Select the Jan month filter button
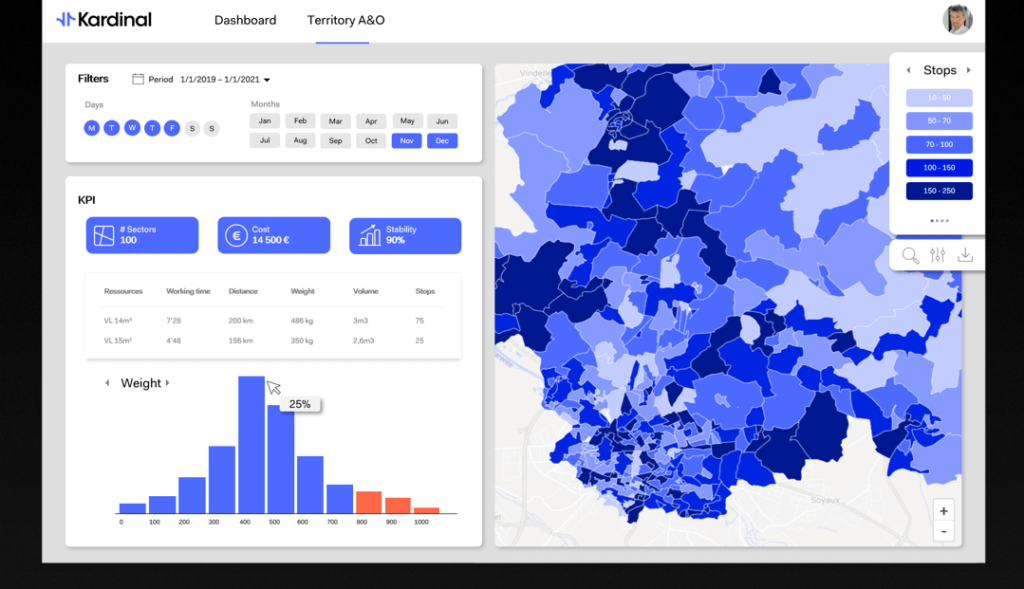This screenshot has height=589, width=1024. pos(264,120)
